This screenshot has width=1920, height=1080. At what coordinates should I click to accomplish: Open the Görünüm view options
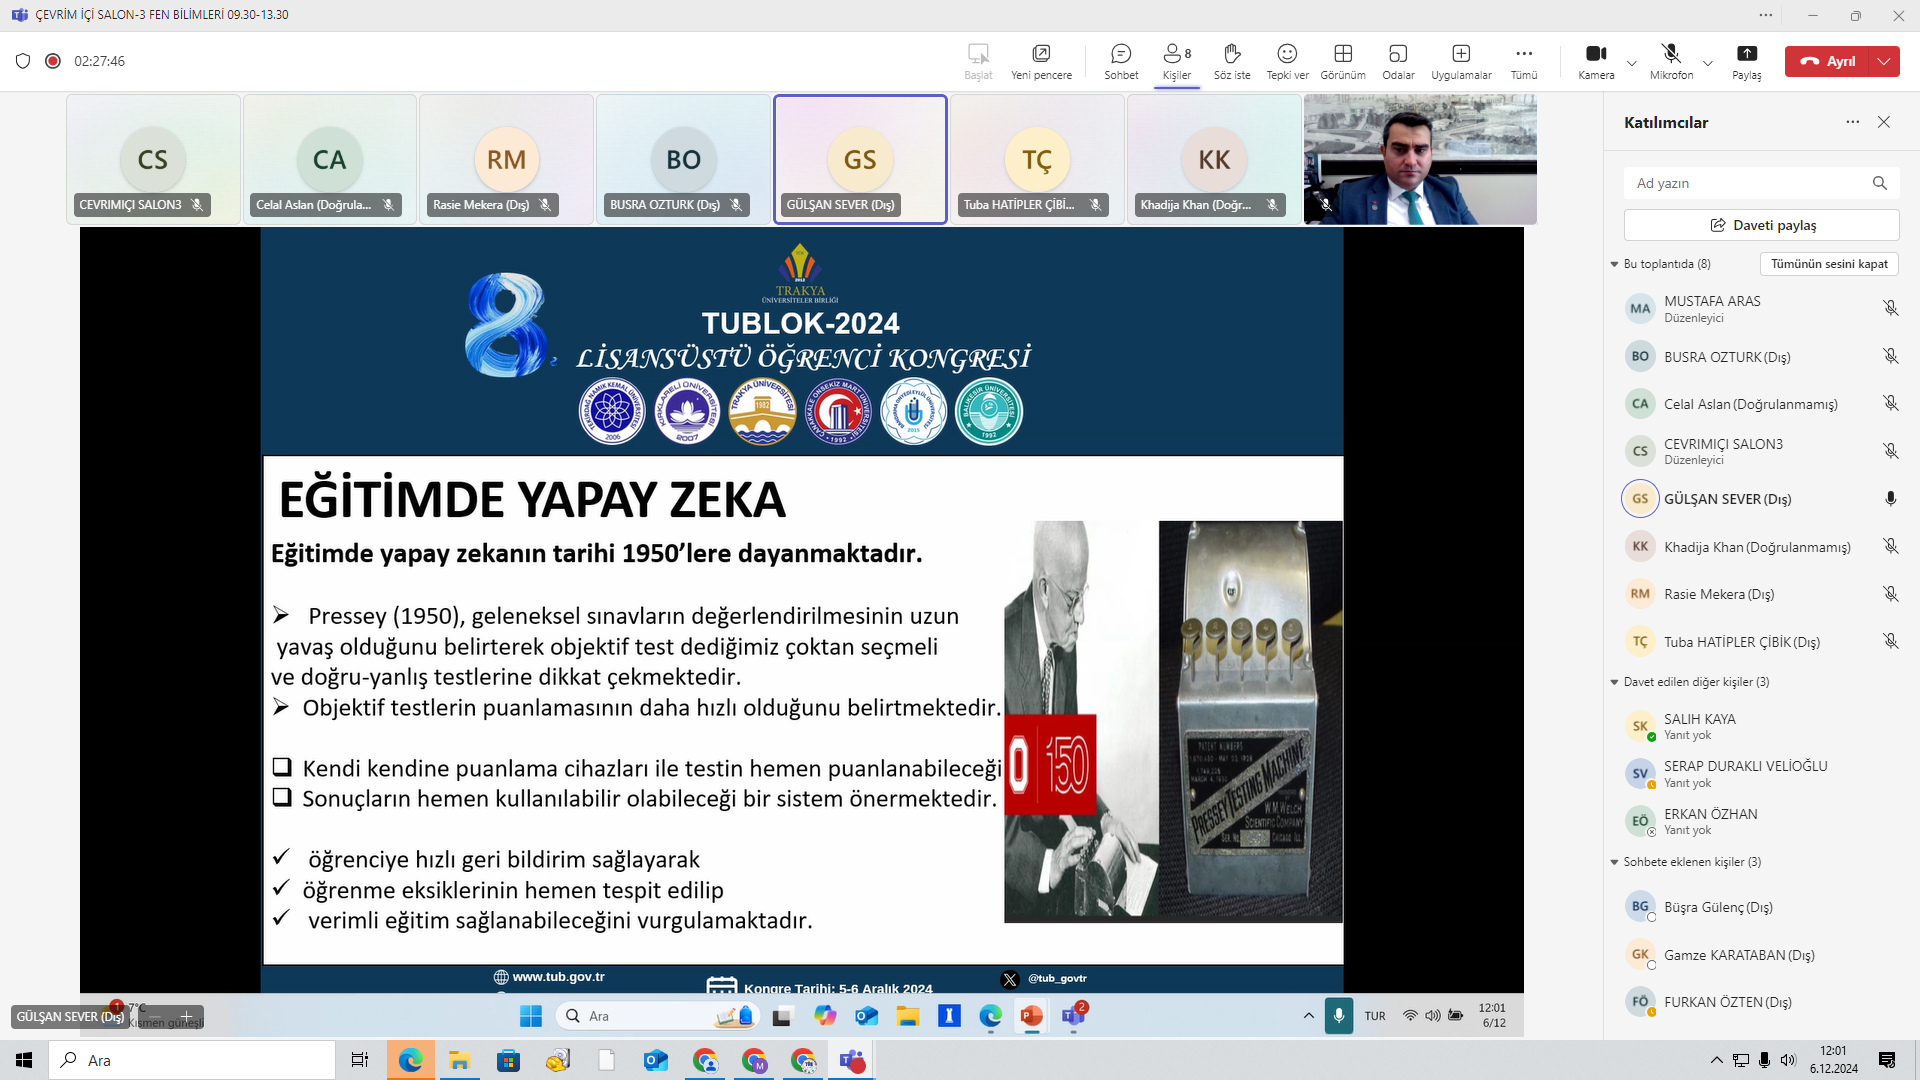point(1343,61)
